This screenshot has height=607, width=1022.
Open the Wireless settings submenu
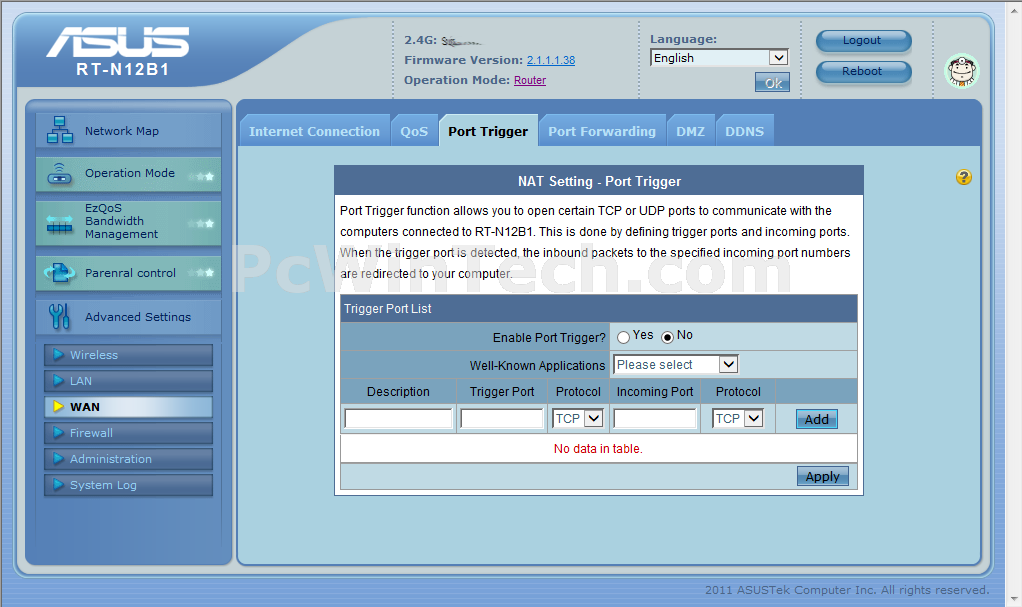pyautogui.click(x=128, y=355)
